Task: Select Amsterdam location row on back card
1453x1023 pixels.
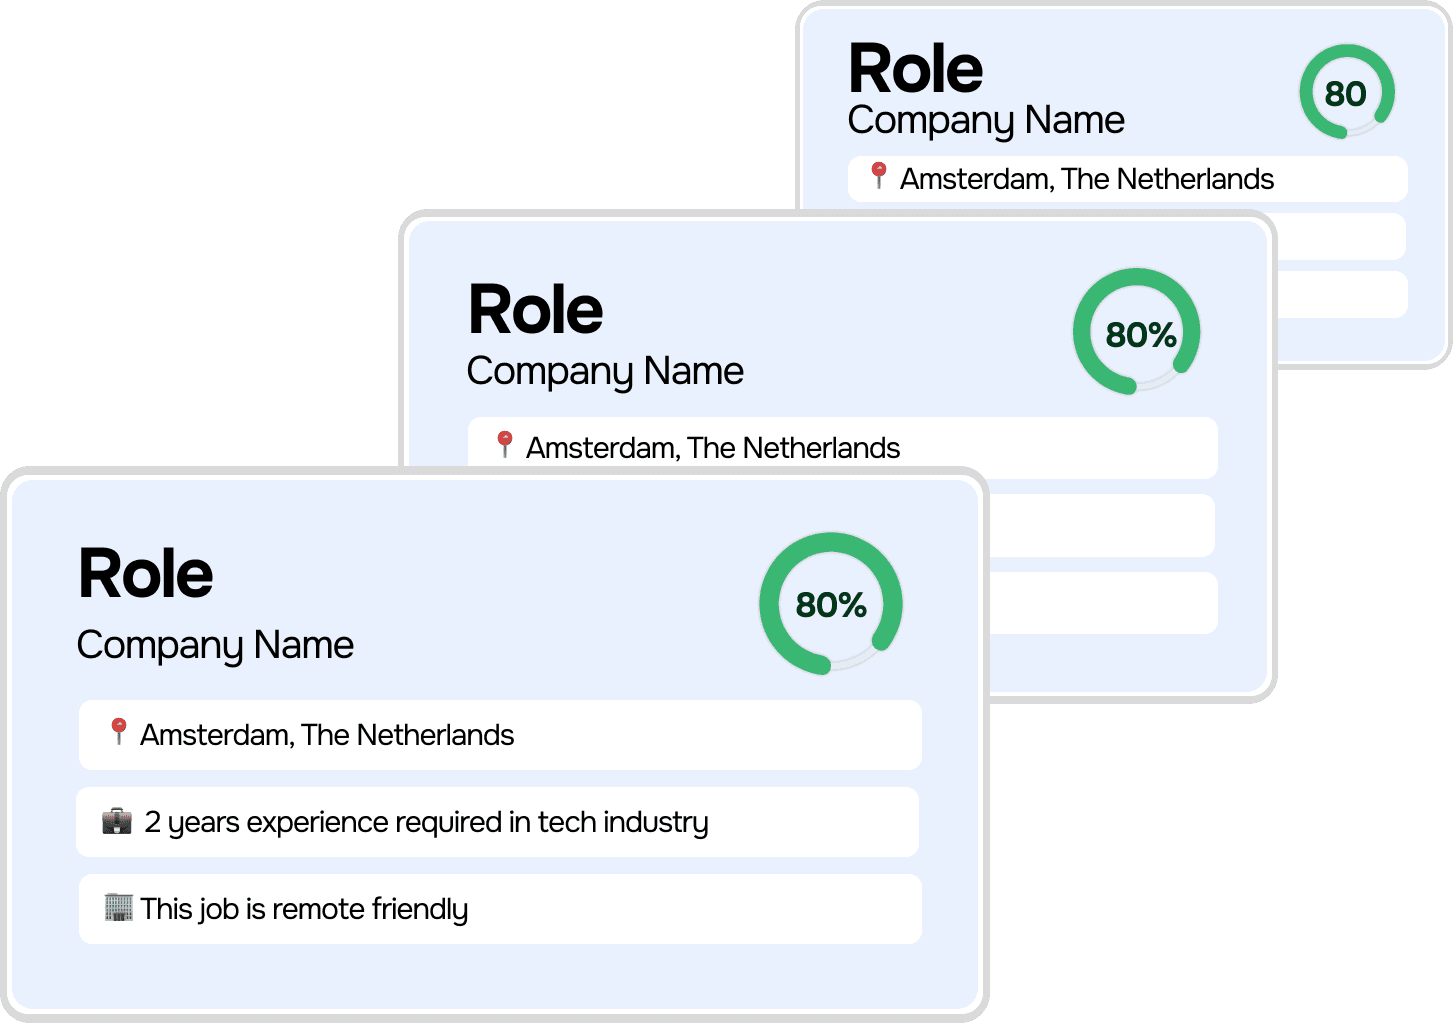Action: (1128, 179)
